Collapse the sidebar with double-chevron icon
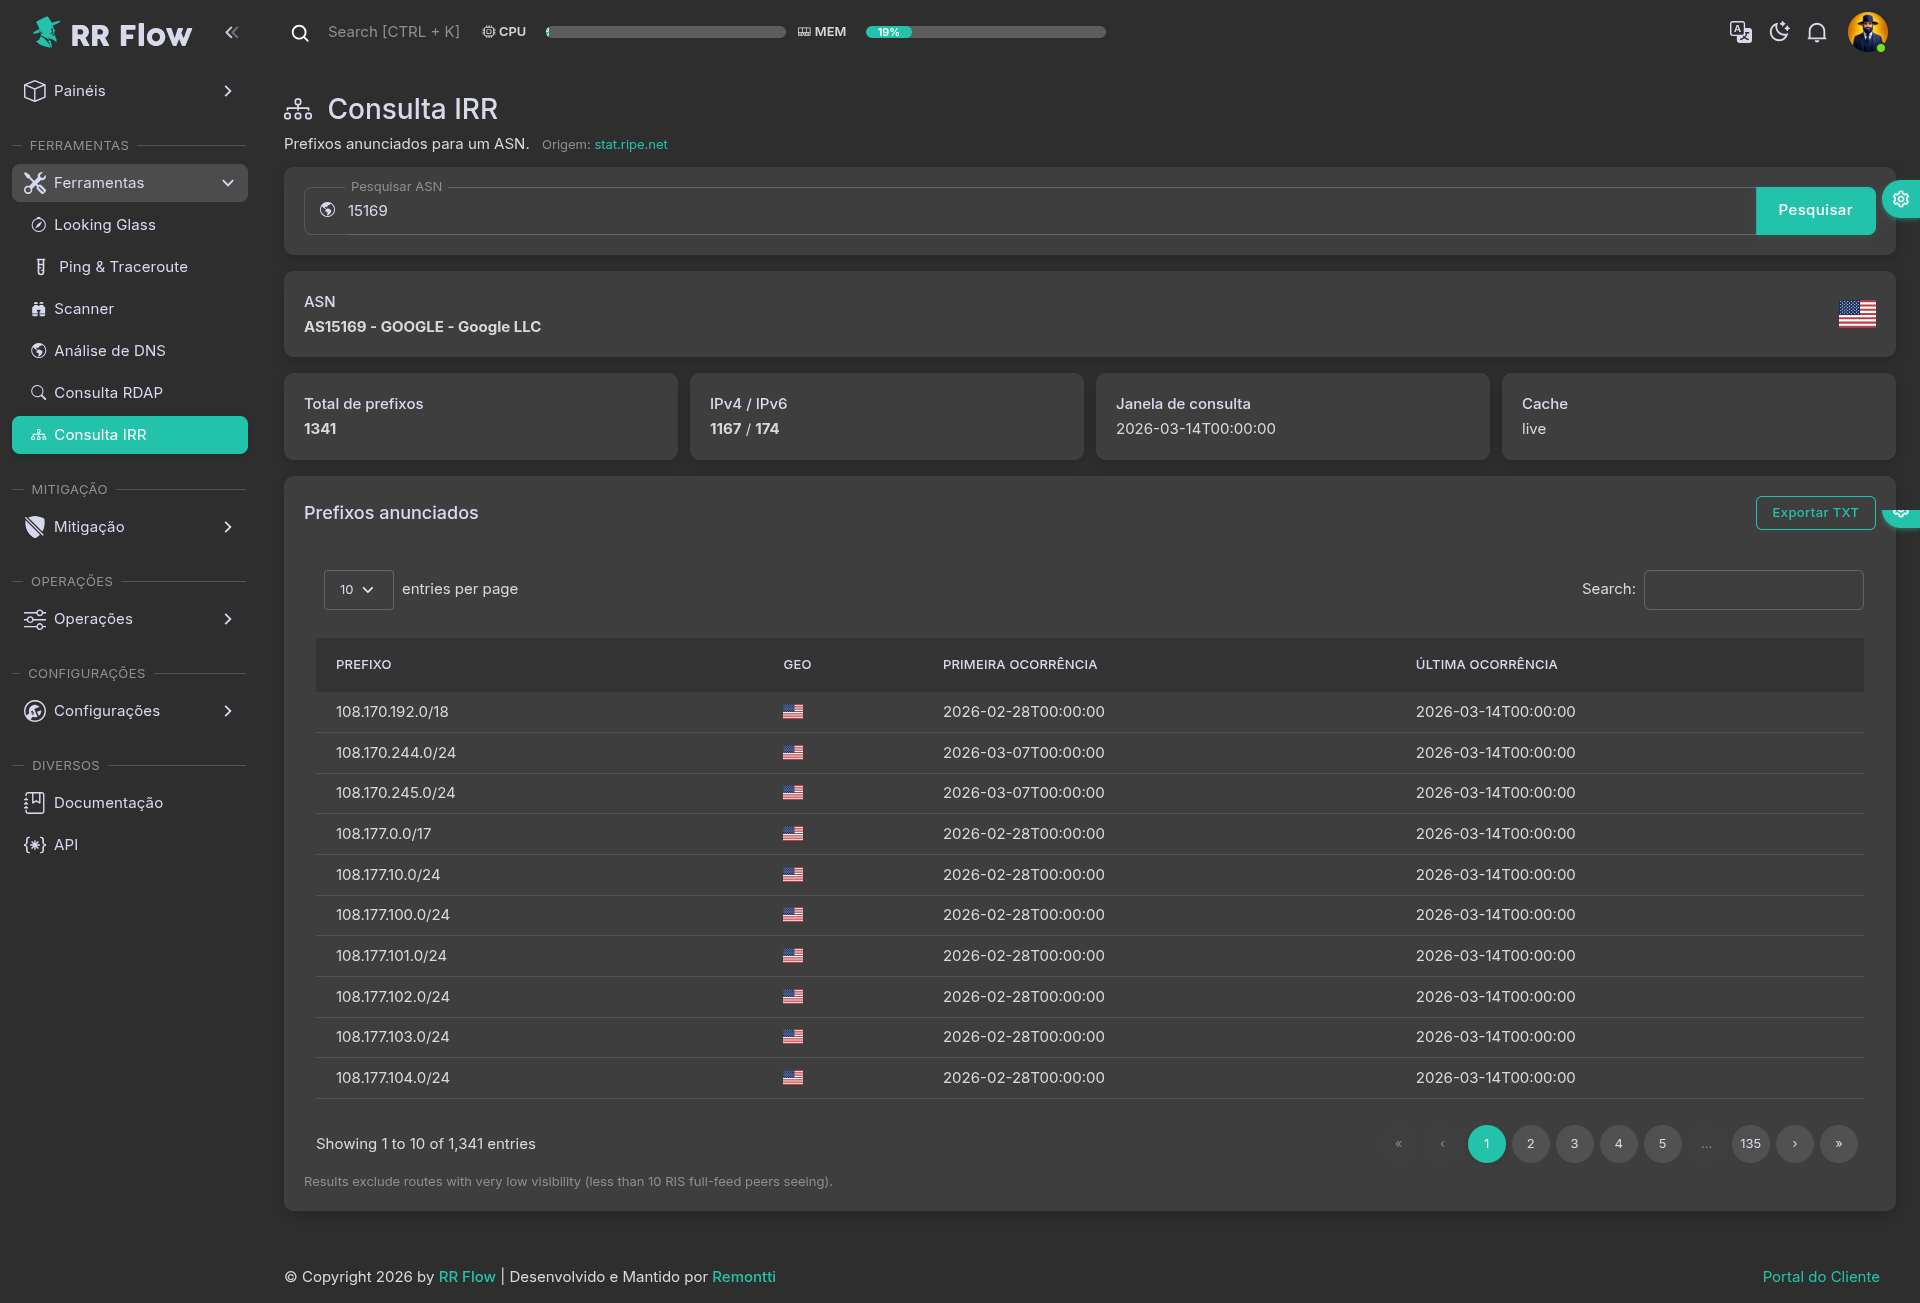Viewport: 1920px width, 1303px height. (x=232, y=33)
